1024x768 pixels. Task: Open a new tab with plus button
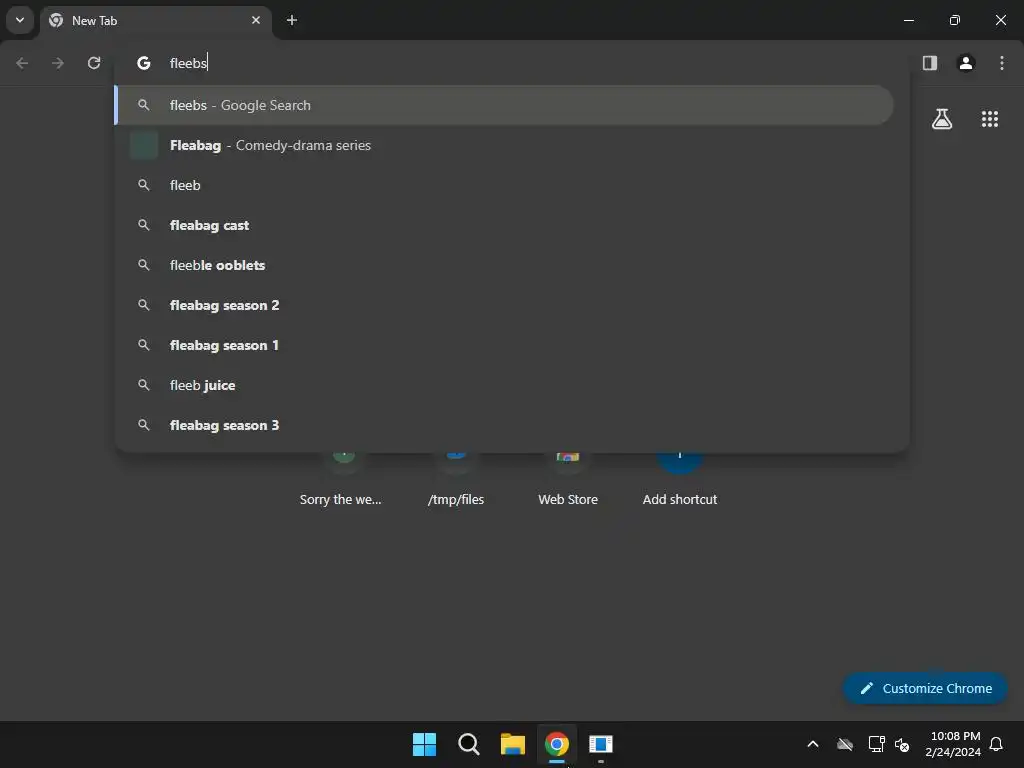pyautogui.click(x=292, y=20)
